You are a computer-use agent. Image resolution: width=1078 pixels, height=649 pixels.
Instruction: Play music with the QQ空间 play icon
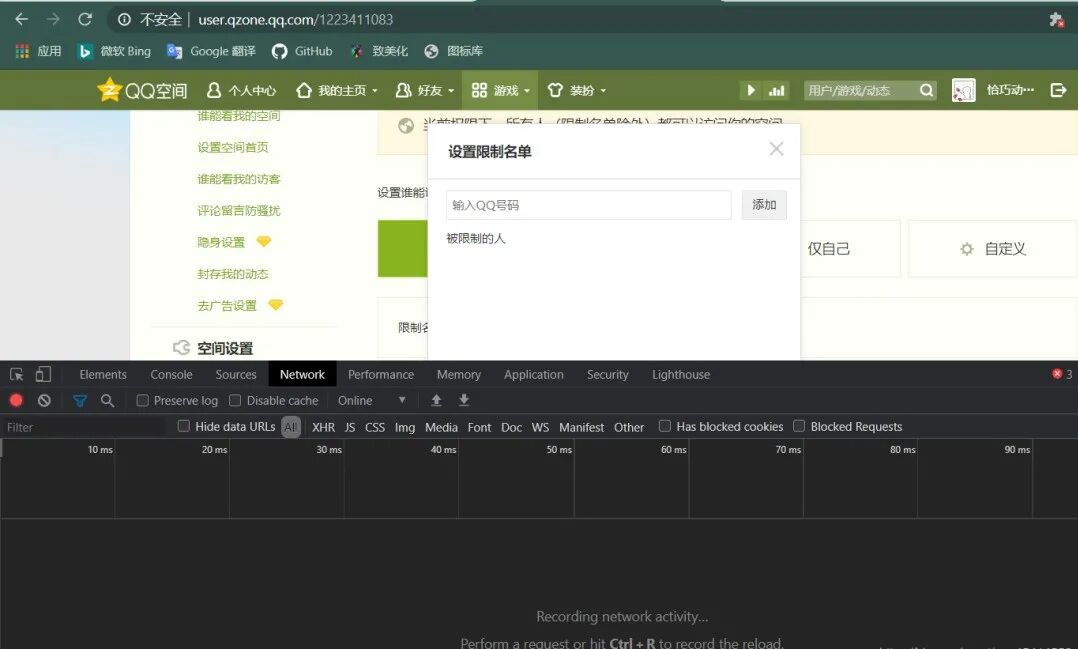pyautogui.click(x=751, y=90)
